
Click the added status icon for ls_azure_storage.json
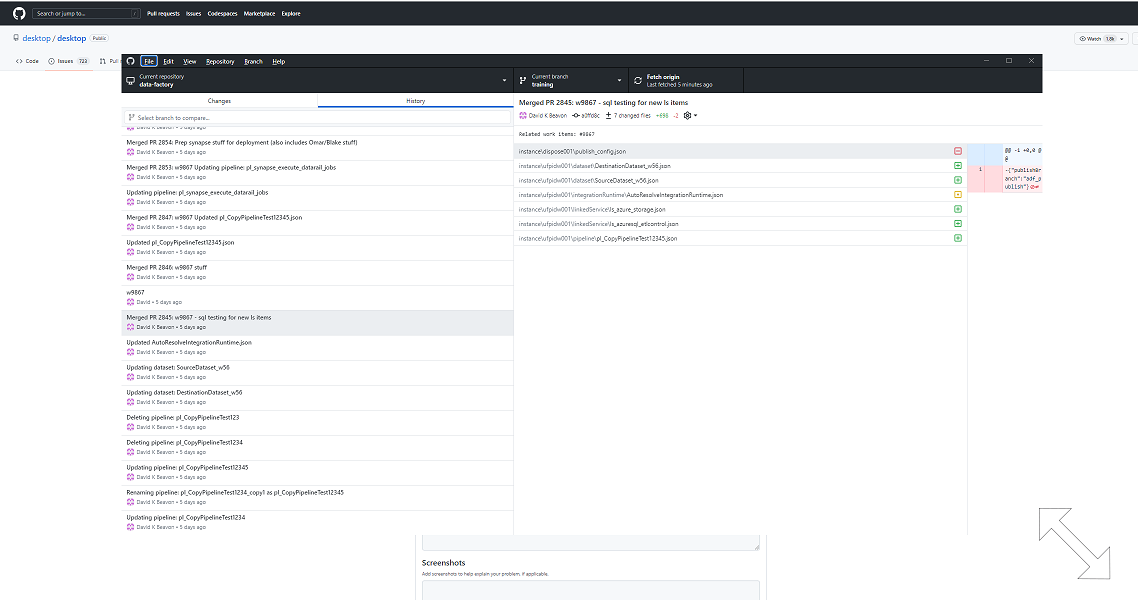click(x=957, y=209)
